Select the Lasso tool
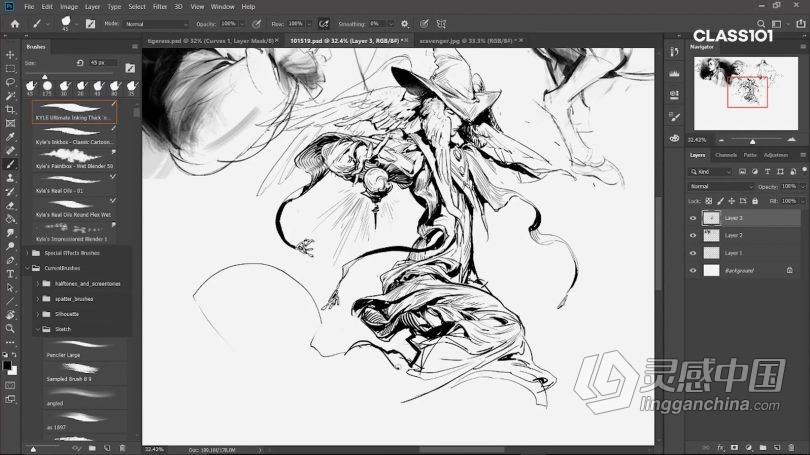The height and width of the screenshot is (455, 810). click(x=10, y=82)
